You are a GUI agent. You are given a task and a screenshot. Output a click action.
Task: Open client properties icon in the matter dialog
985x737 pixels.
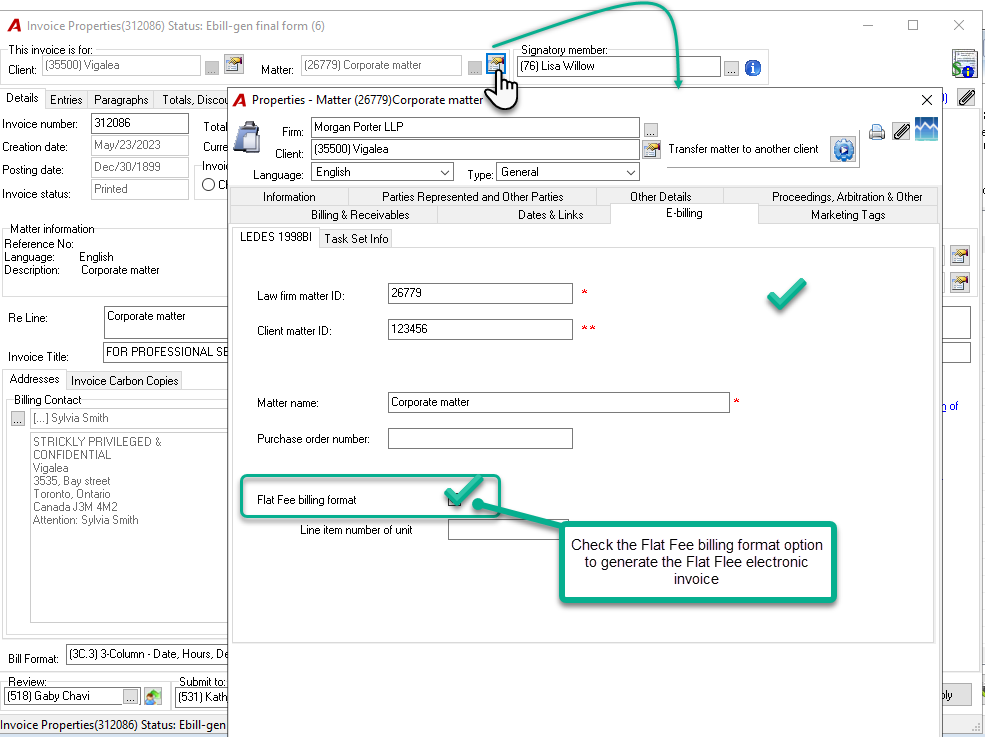(651, 150)
